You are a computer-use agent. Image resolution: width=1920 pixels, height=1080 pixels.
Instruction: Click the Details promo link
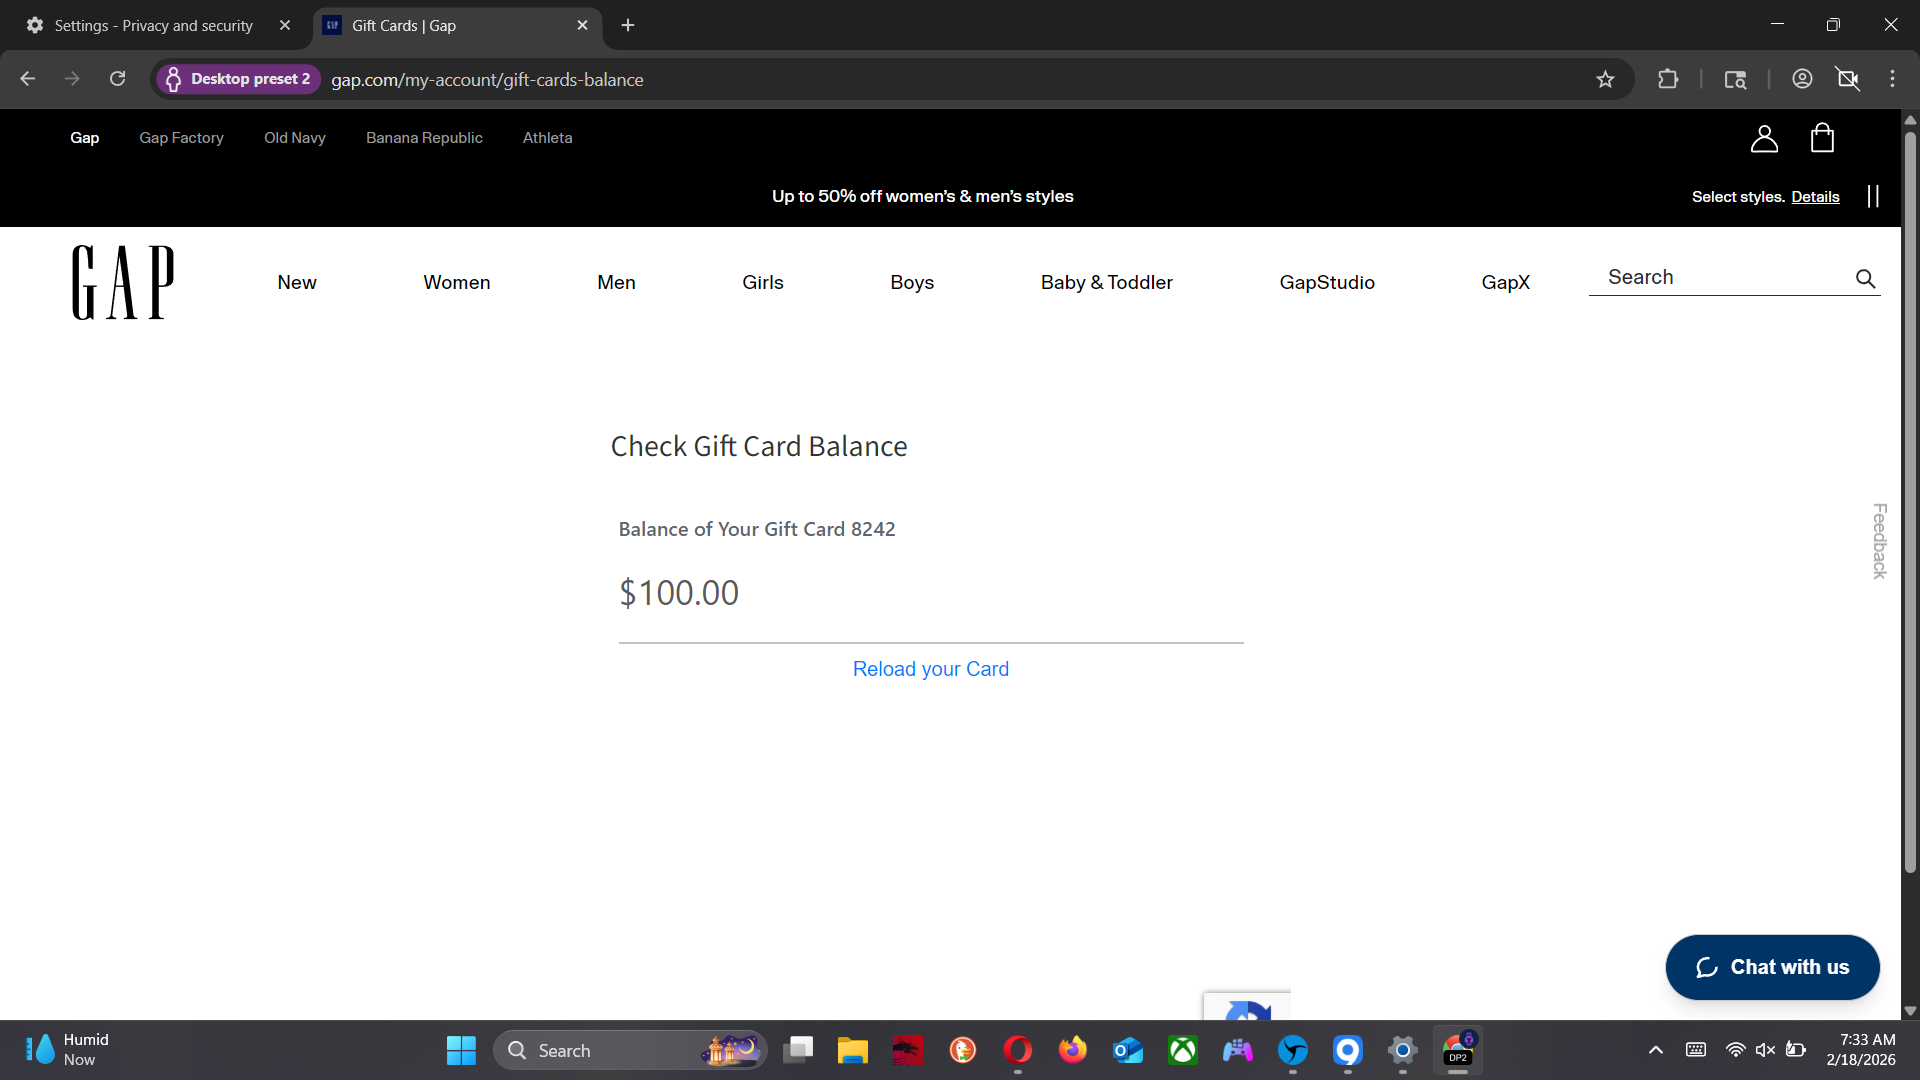coord(1815,197)
